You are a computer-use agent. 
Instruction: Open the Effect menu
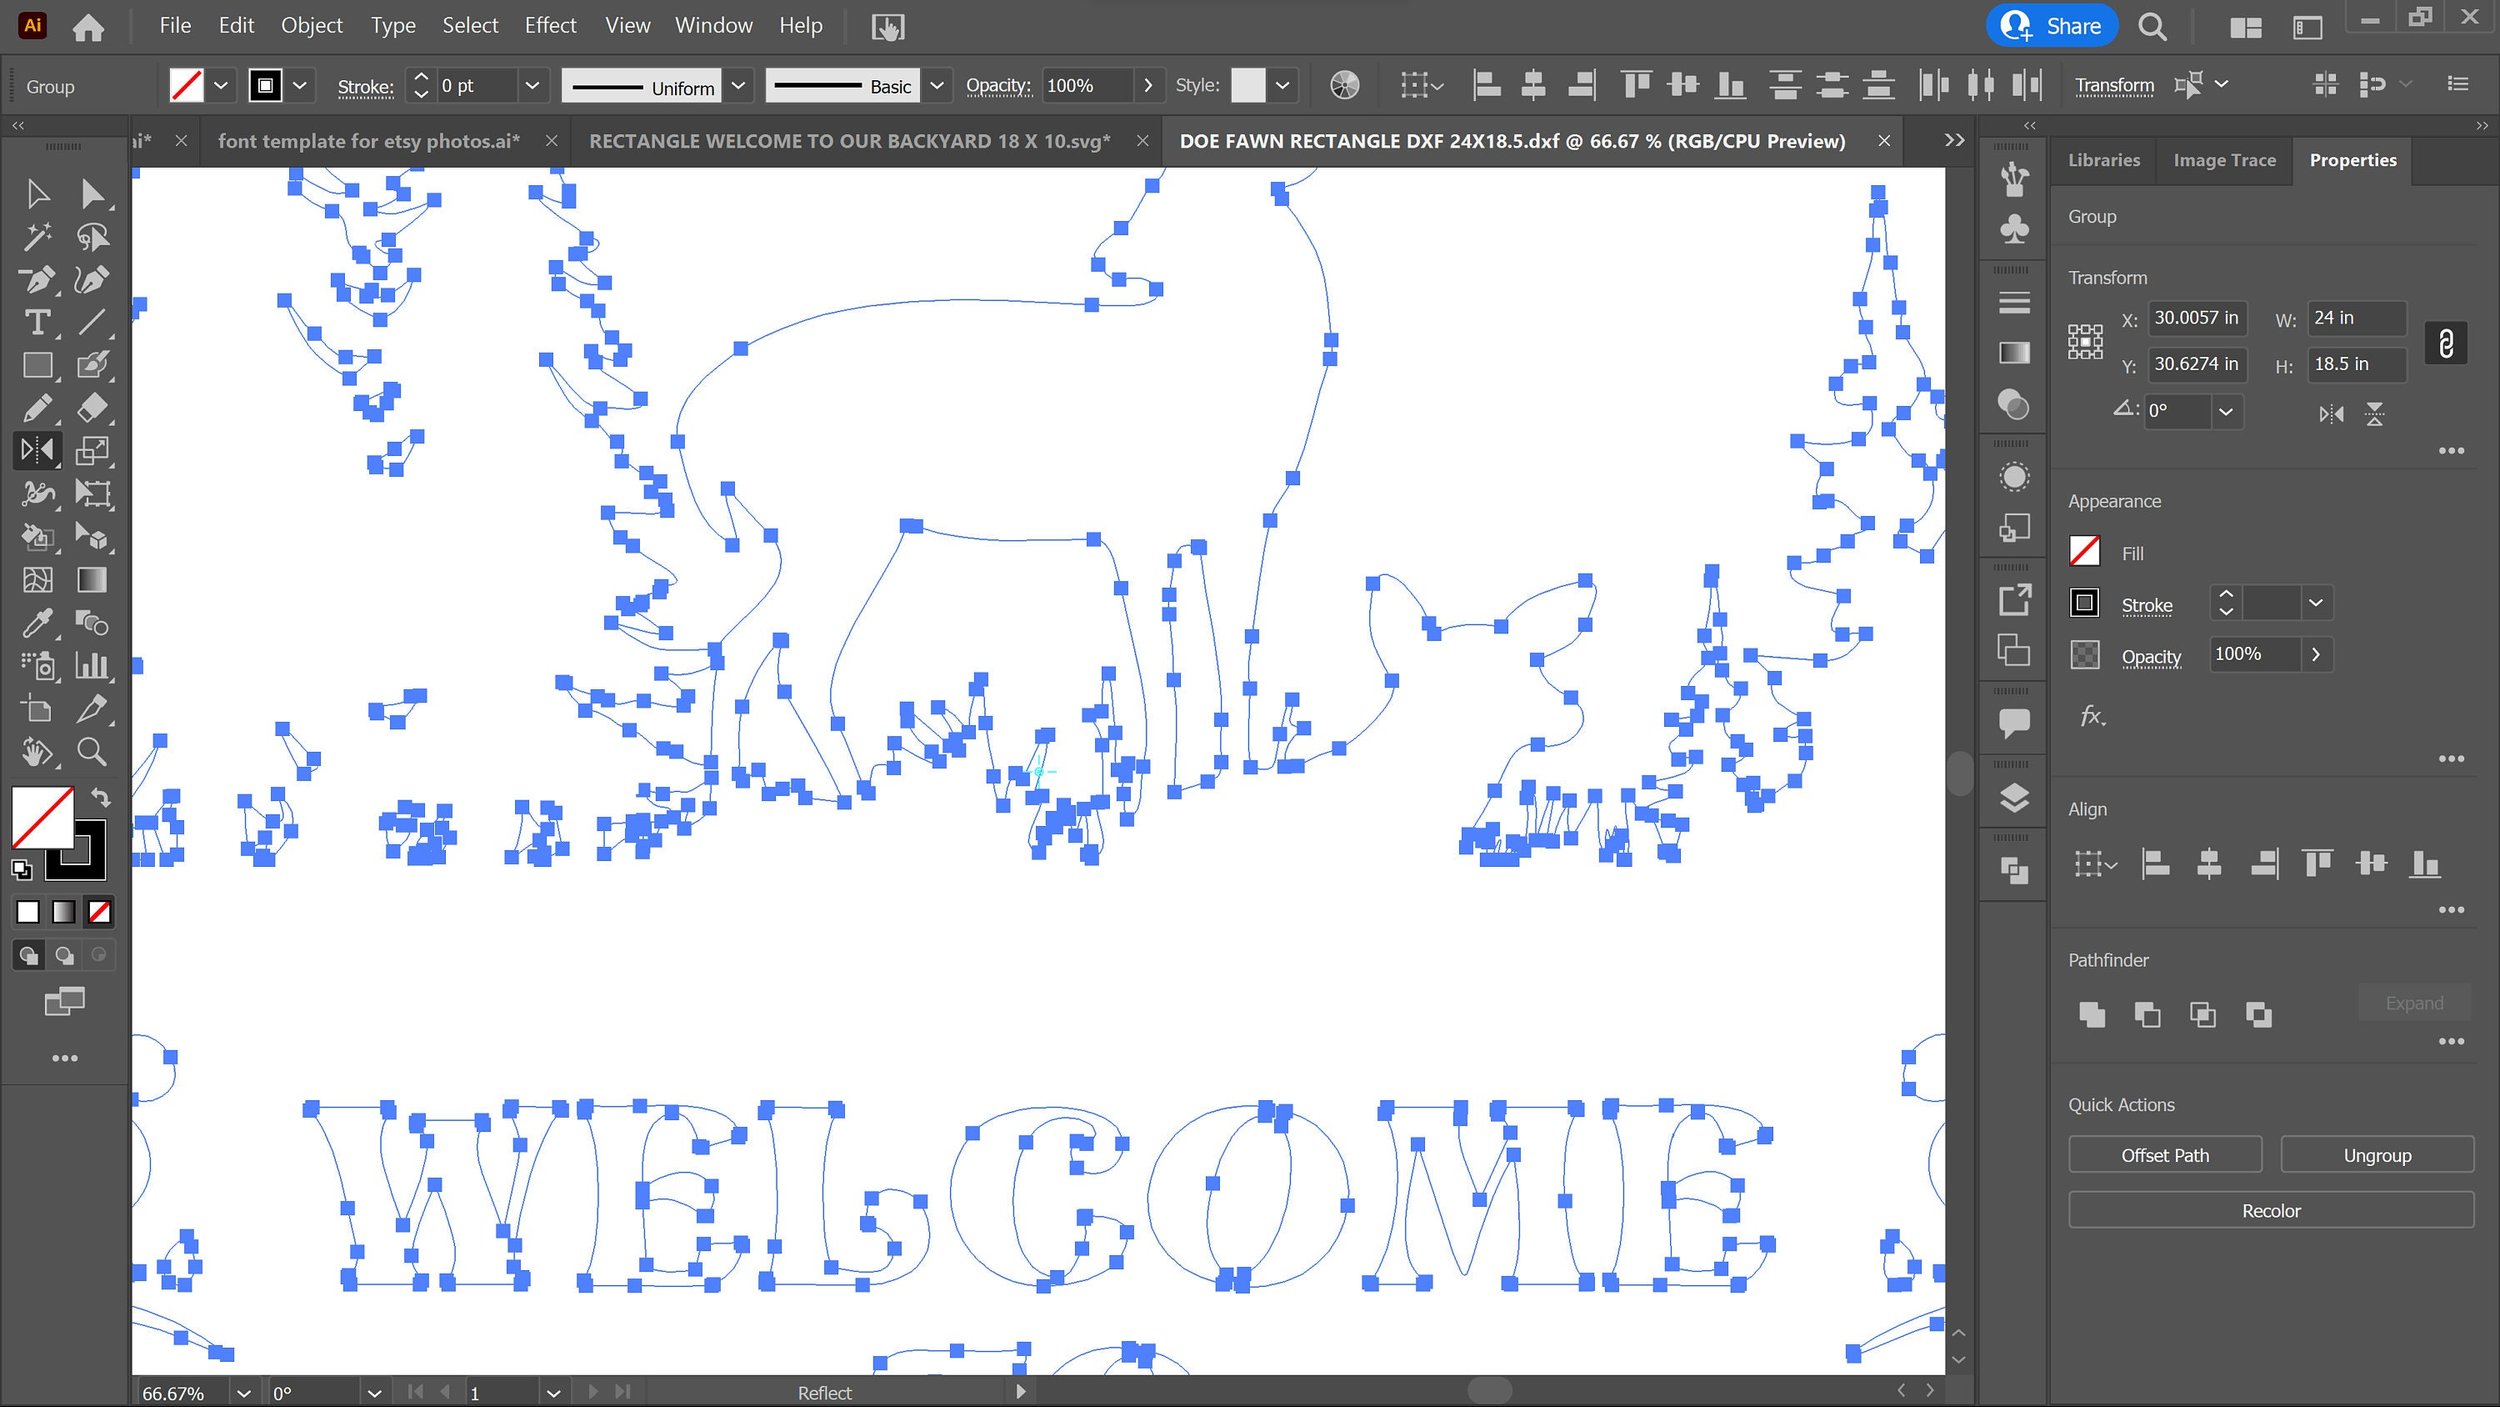pos(550,25)
